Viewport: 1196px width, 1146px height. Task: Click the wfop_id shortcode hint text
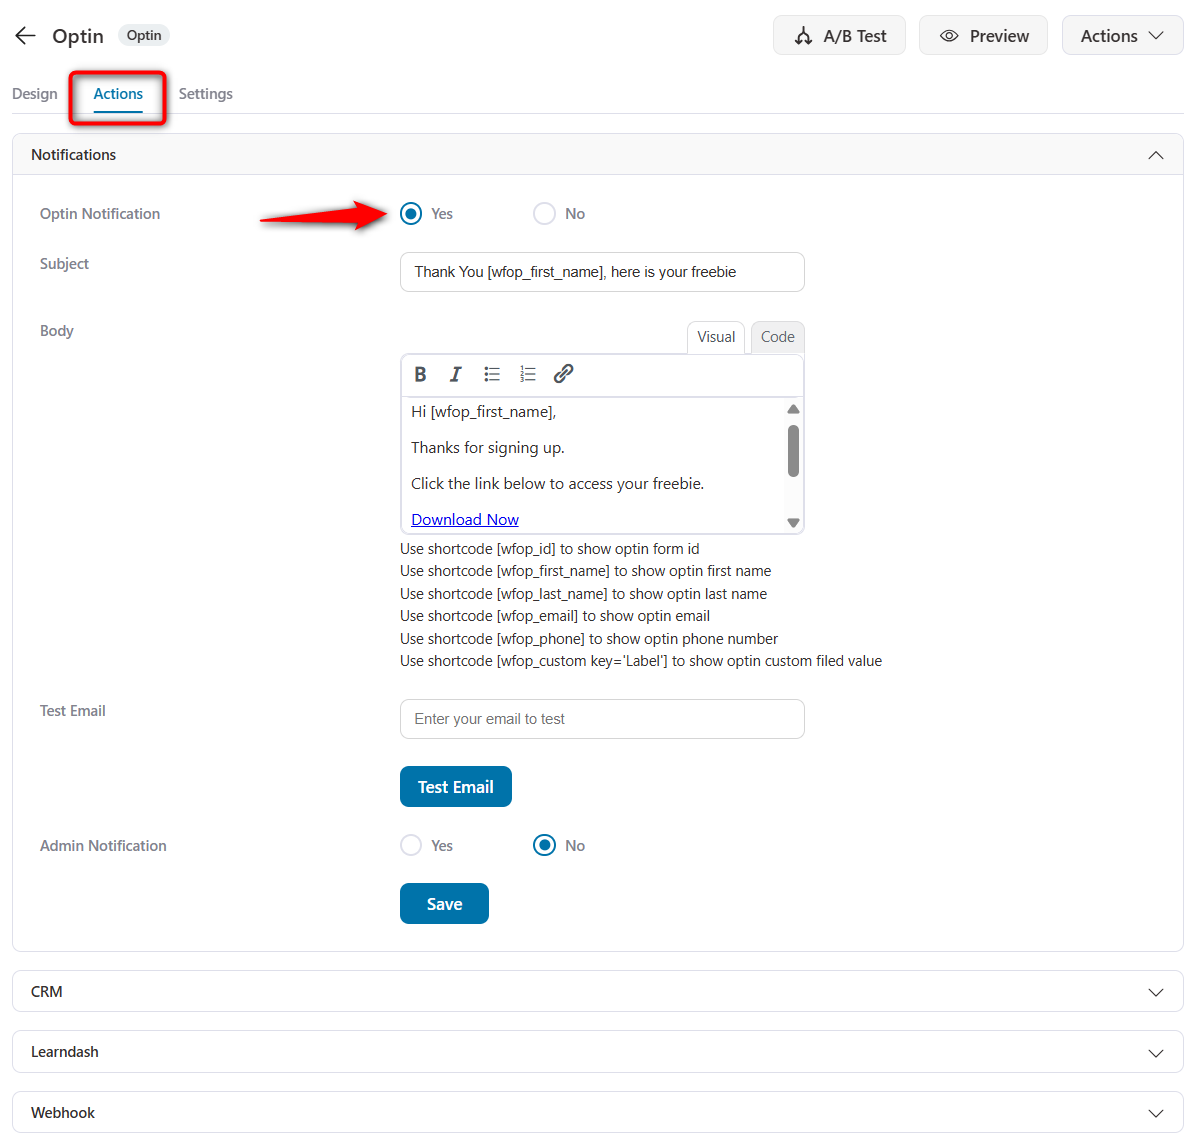pyautogui.click(x=549, y=549)
